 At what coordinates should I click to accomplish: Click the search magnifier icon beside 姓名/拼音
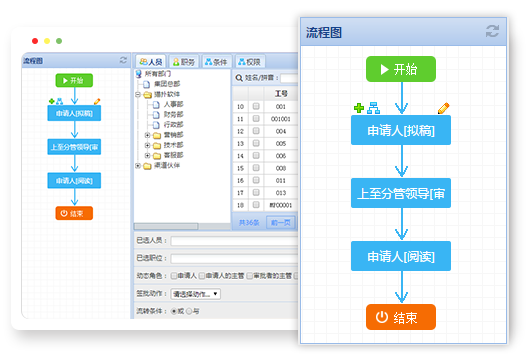[239, 78]
